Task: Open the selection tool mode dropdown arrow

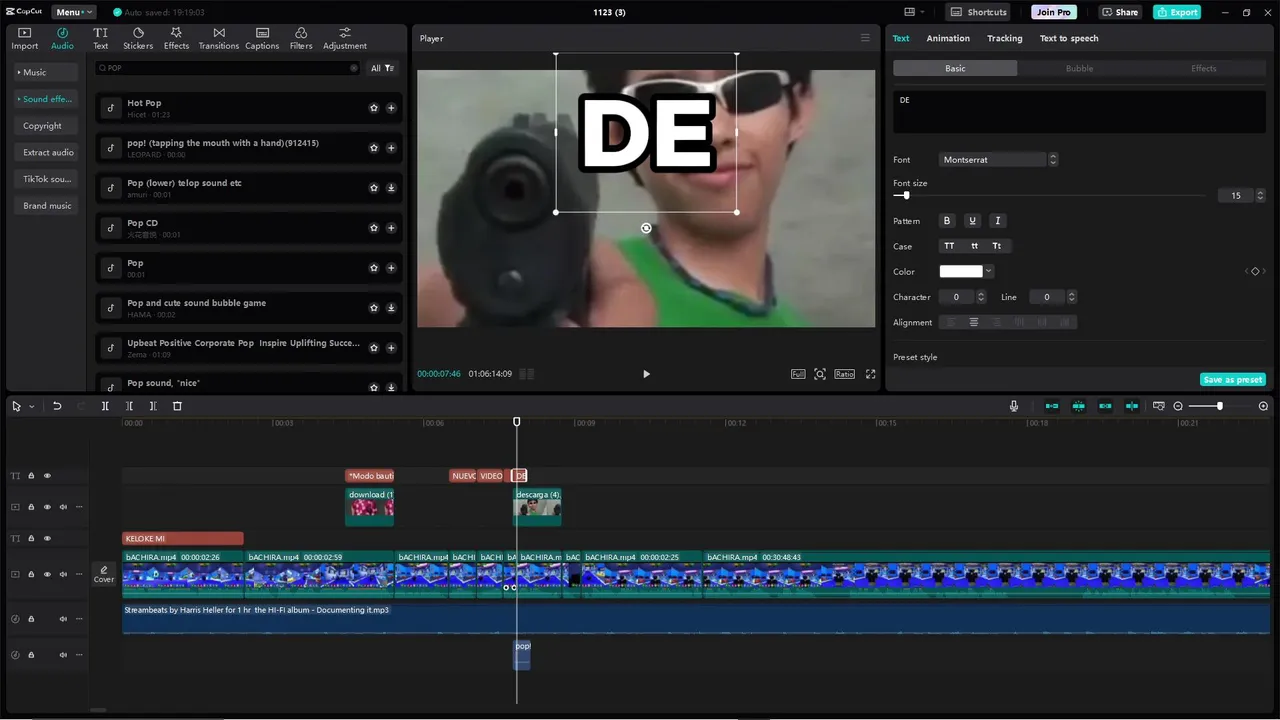Action: point(31,406)
